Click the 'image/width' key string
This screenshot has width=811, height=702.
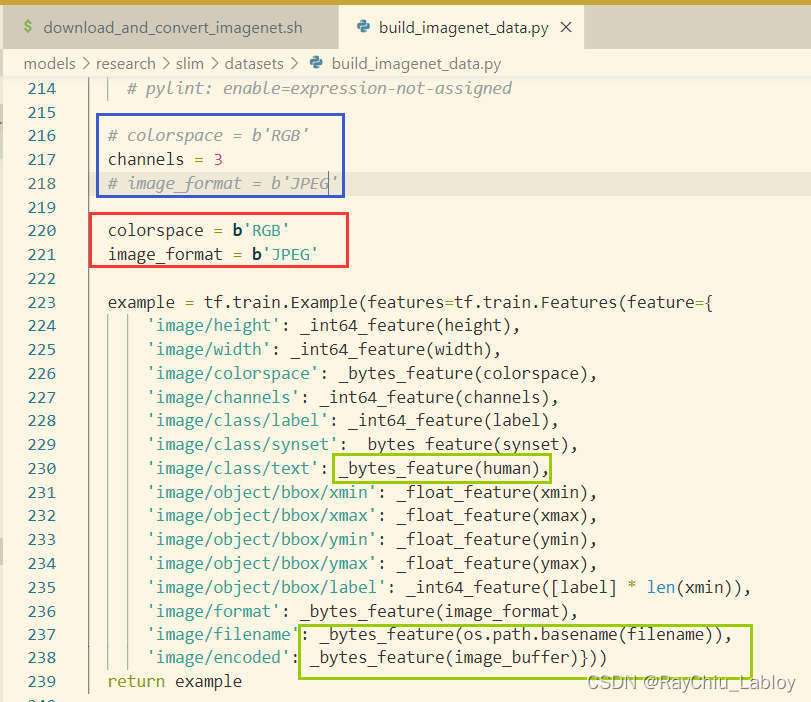point(208,349)
